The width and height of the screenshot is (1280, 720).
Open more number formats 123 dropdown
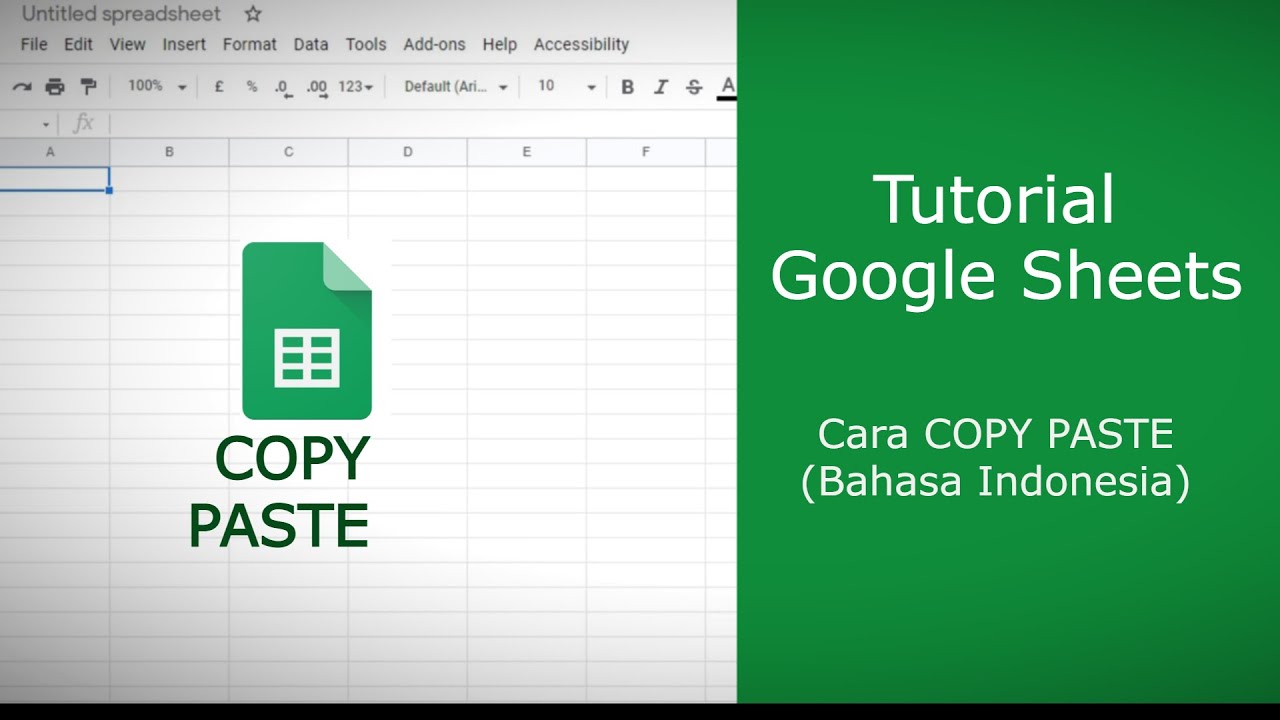356,87
